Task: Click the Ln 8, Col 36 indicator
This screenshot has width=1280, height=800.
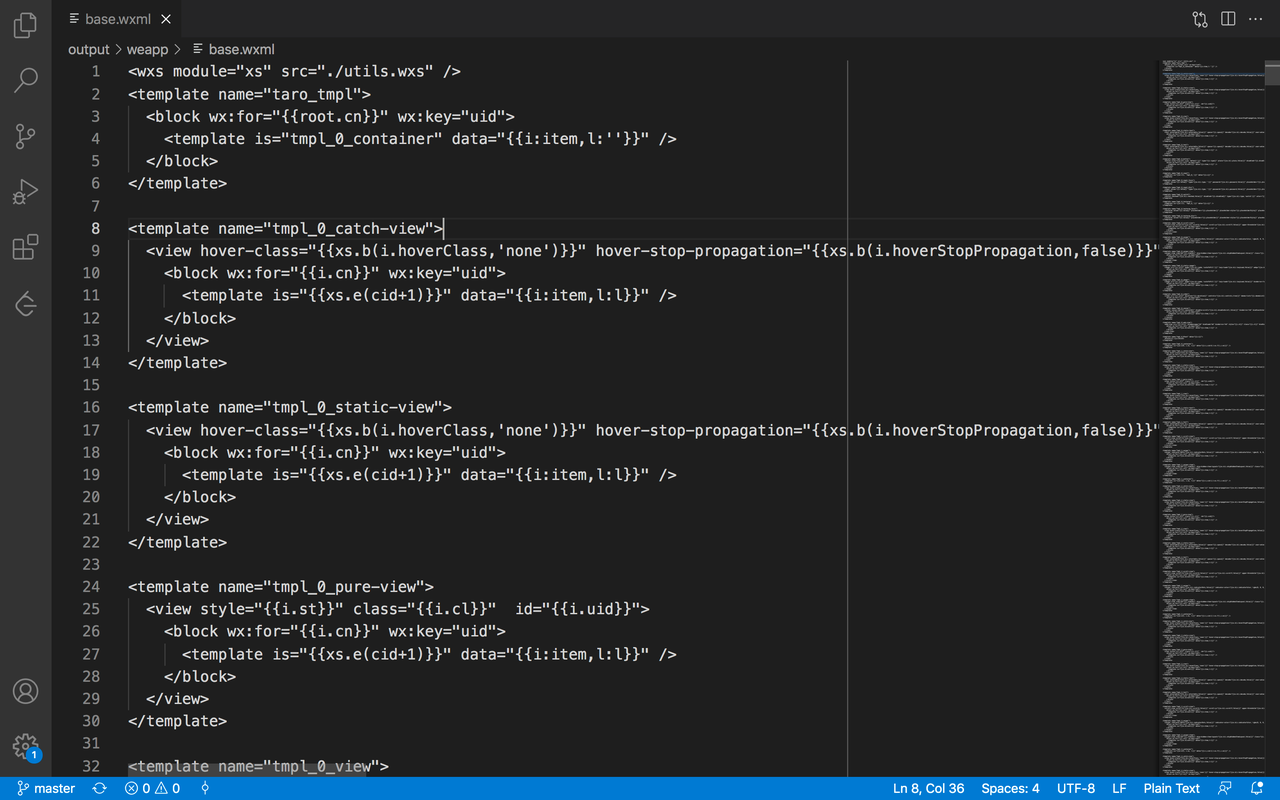Action: [928, 788]
